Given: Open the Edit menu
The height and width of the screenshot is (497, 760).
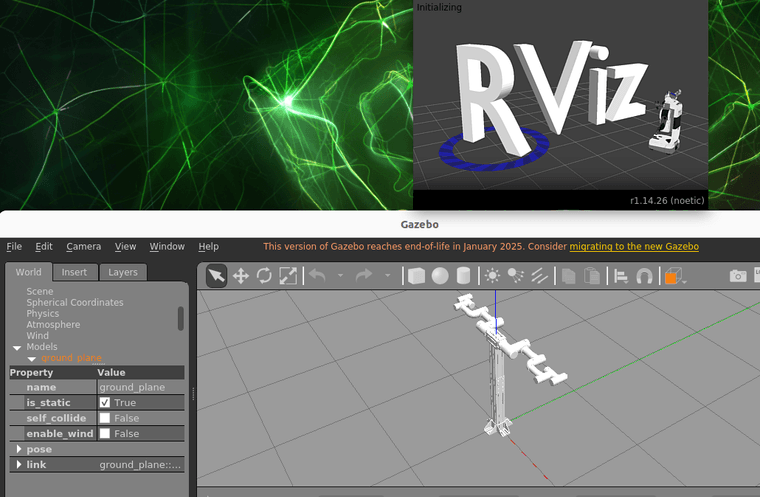Looking at the screenshot, I should click(44, 246).
